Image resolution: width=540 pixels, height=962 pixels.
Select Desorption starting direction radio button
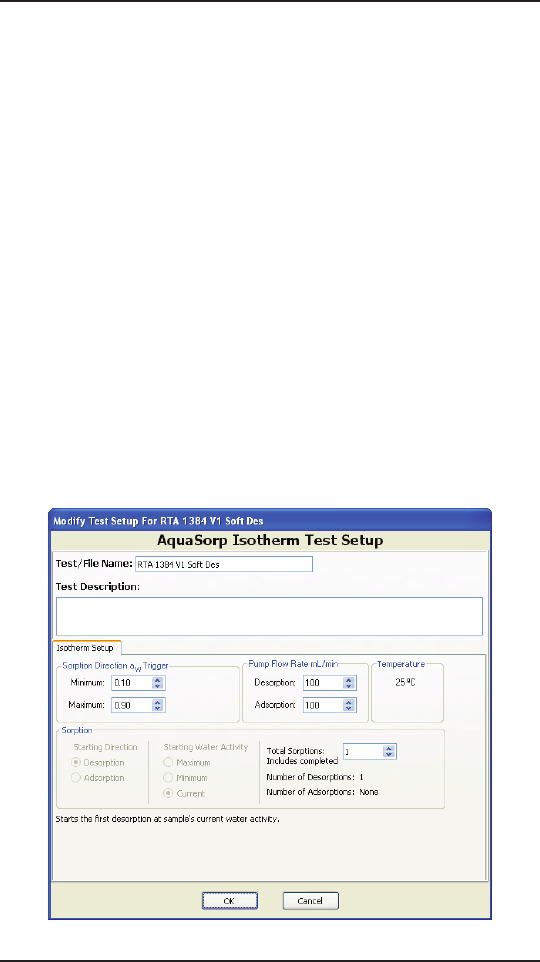pos(76,763)
